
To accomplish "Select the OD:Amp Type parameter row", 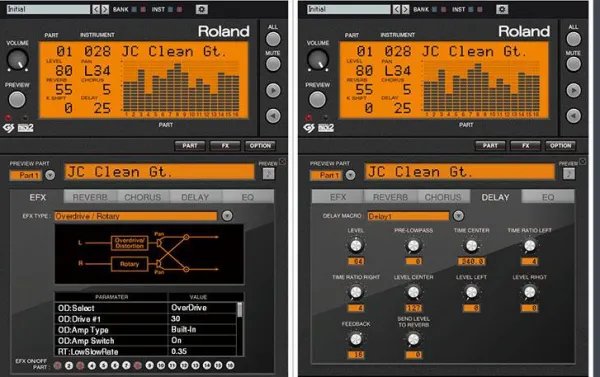I will 145,330.
